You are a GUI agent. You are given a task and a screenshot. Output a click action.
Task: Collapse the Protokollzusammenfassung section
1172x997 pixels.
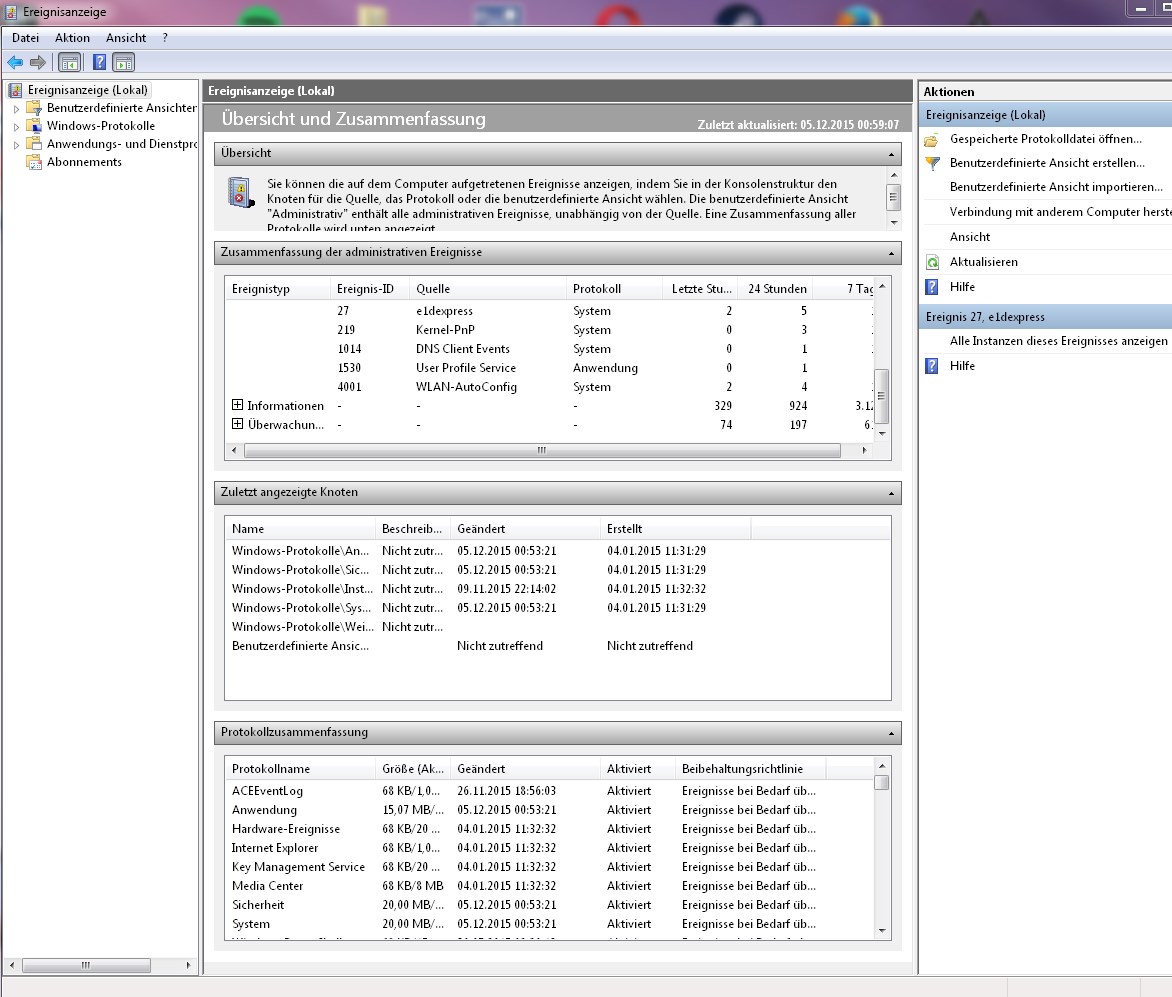[x=891, y=733]
